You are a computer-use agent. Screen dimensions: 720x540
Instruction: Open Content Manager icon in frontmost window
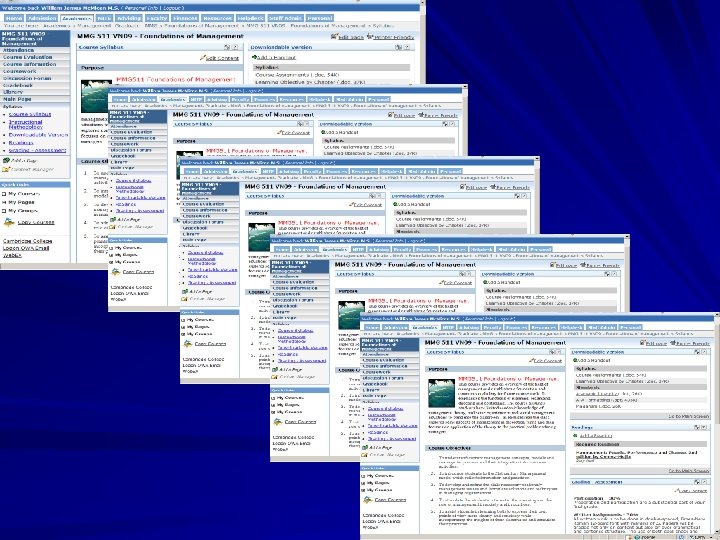[x=365, y=455]
